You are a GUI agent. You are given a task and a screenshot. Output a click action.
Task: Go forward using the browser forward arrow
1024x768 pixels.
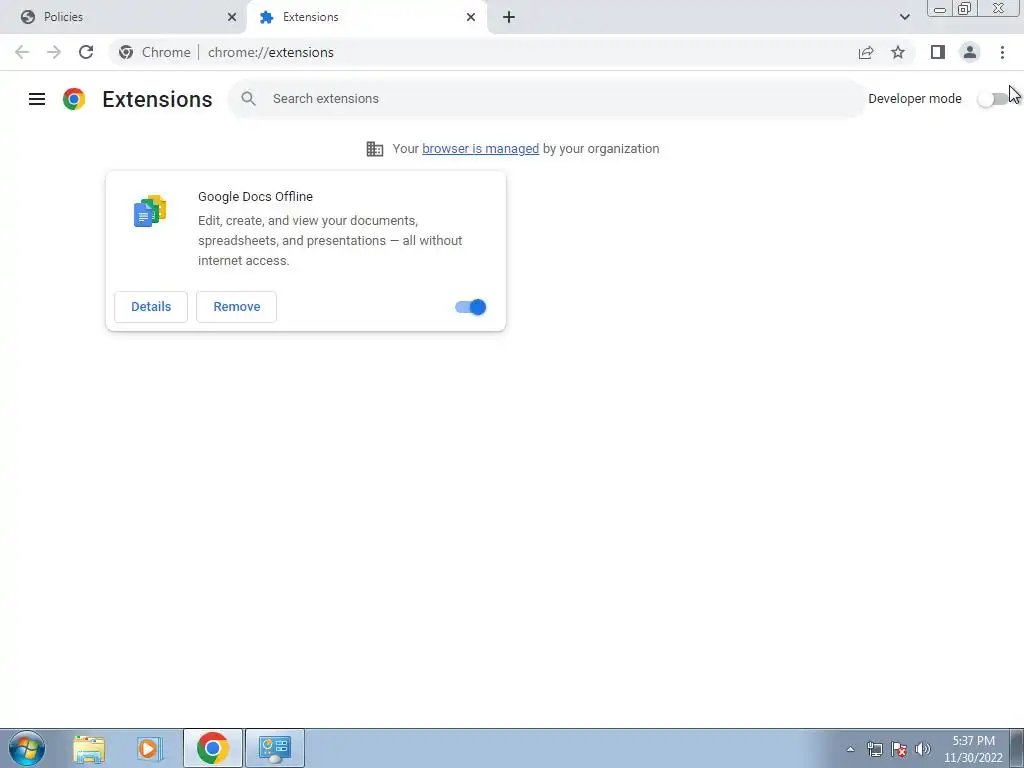54,52
